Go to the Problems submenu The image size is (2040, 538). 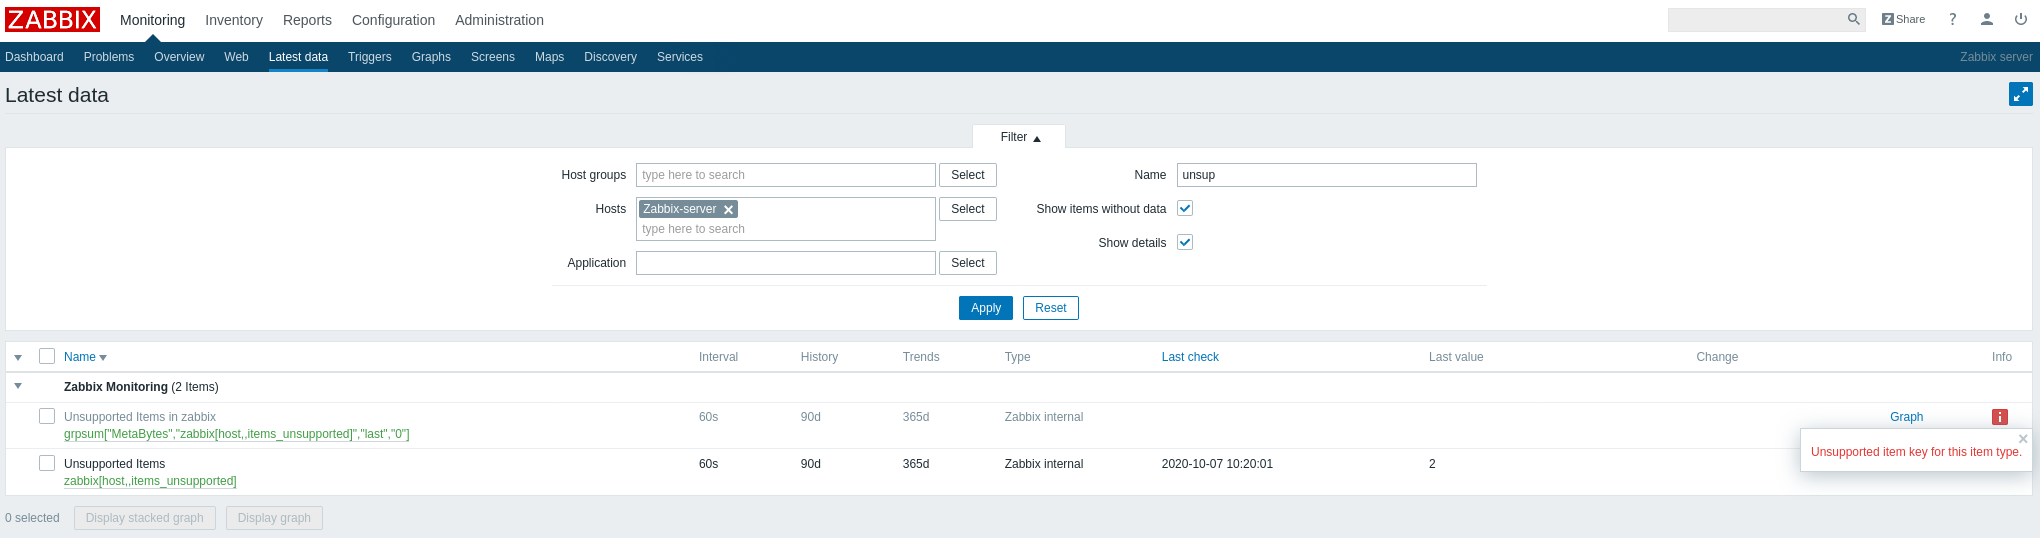(109, 57)
